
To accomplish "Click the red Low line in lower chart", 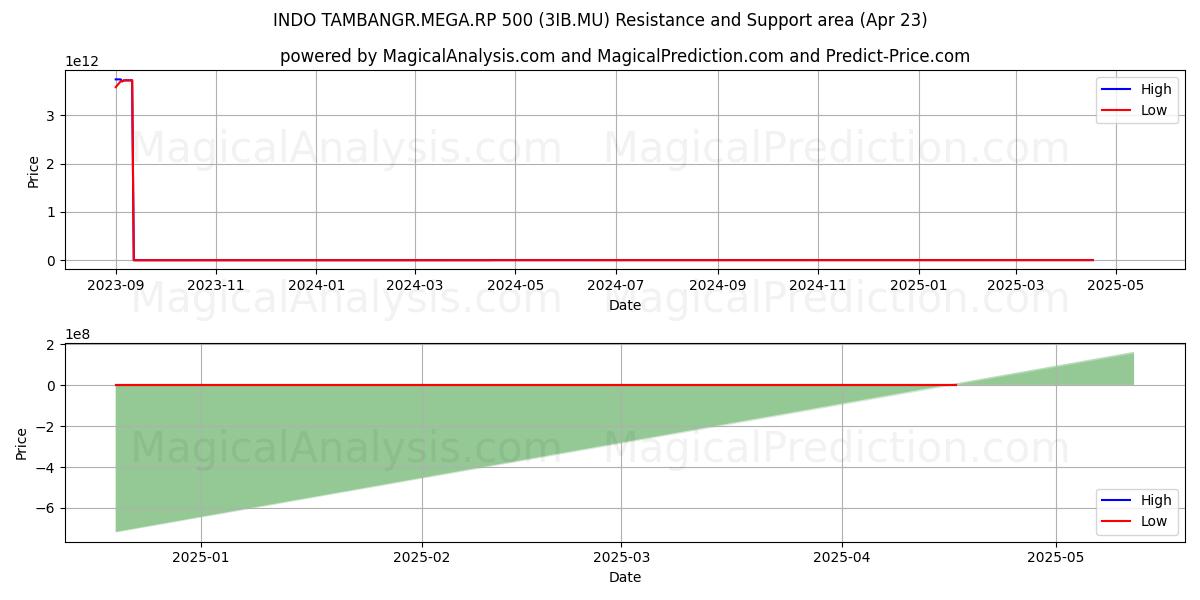I will [x=536, y=385].
